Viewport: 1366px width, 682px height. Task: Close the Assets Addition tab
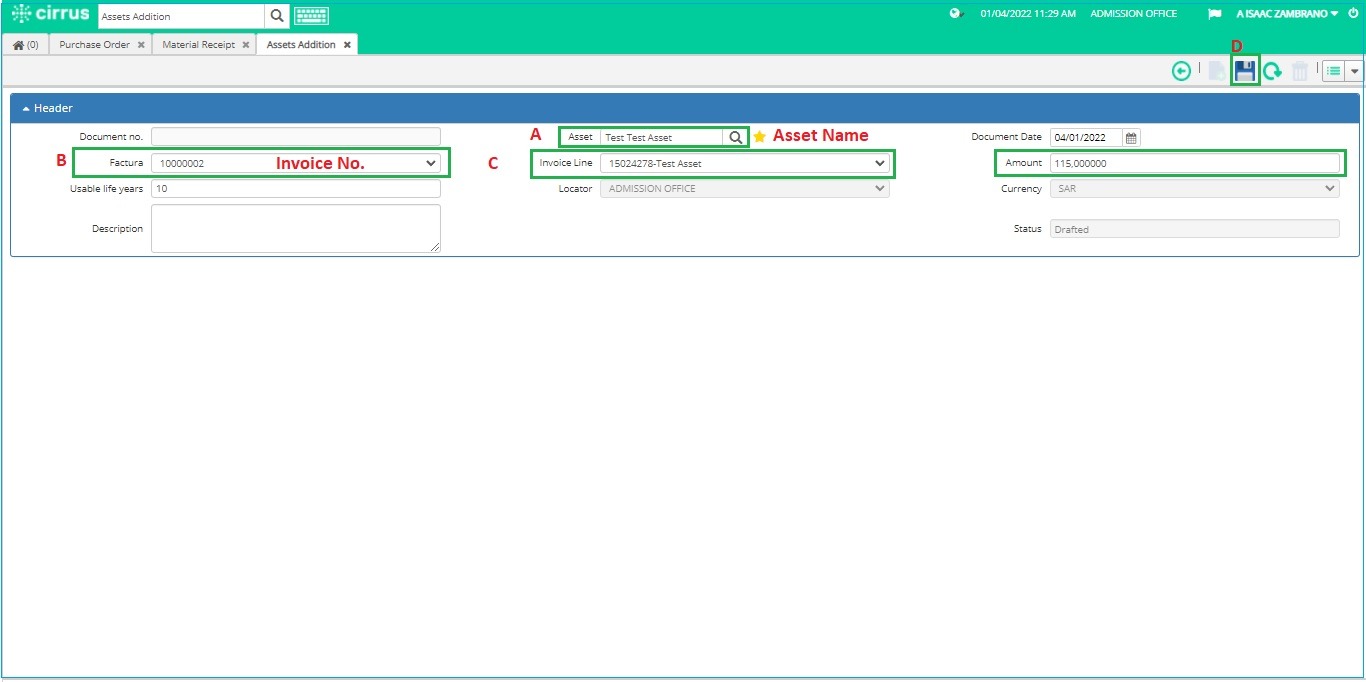point(347,45)
